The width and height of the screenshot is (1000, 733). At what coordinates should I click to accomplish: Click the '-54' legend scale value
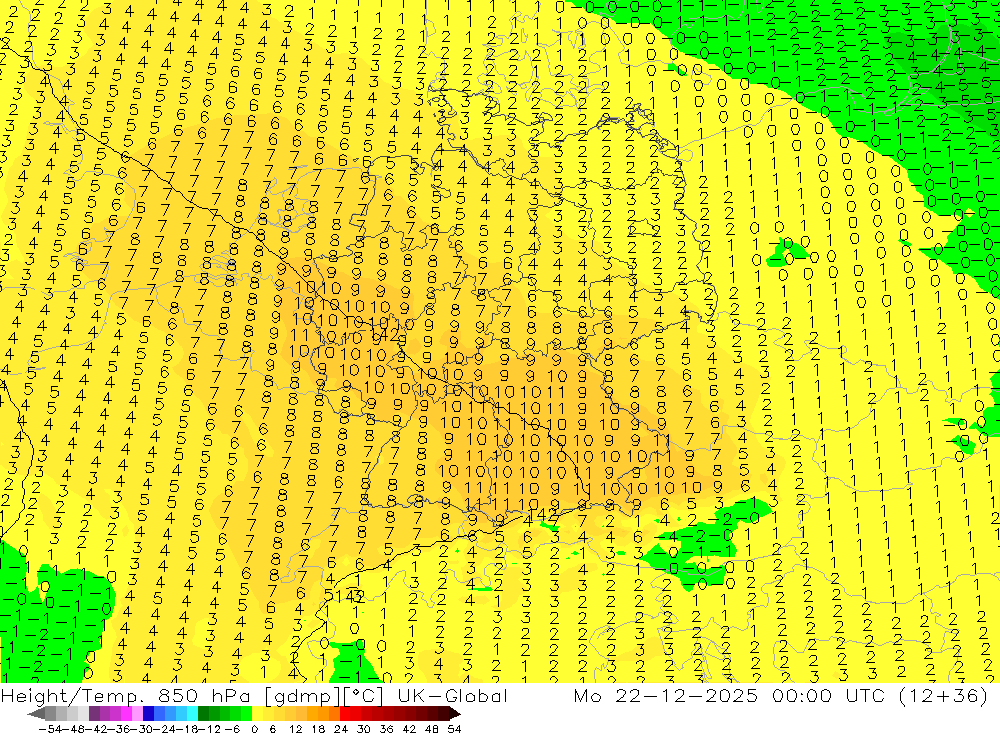[x=50, y=729]
